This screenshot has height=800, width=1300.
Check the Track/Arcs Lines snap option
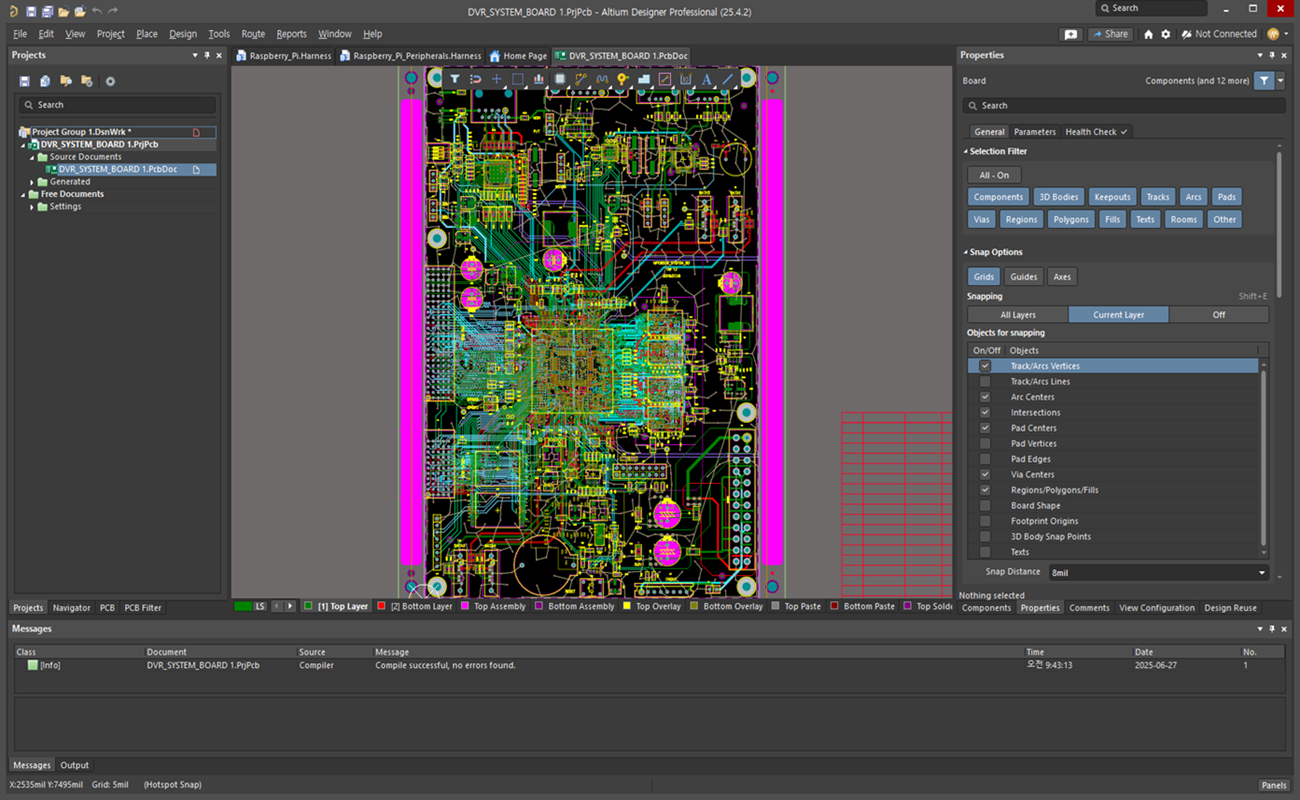tap(985, 382)
